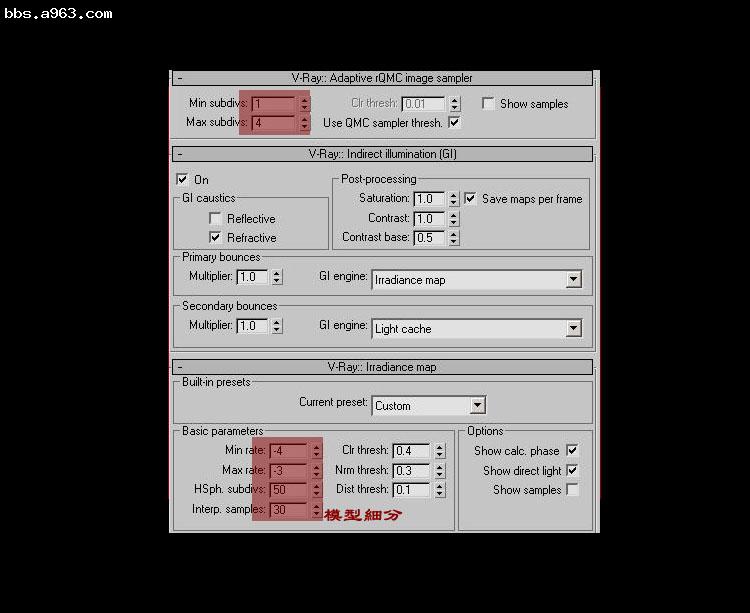
Task: Disable Refractive GI caustics
Action: [215, 237]
